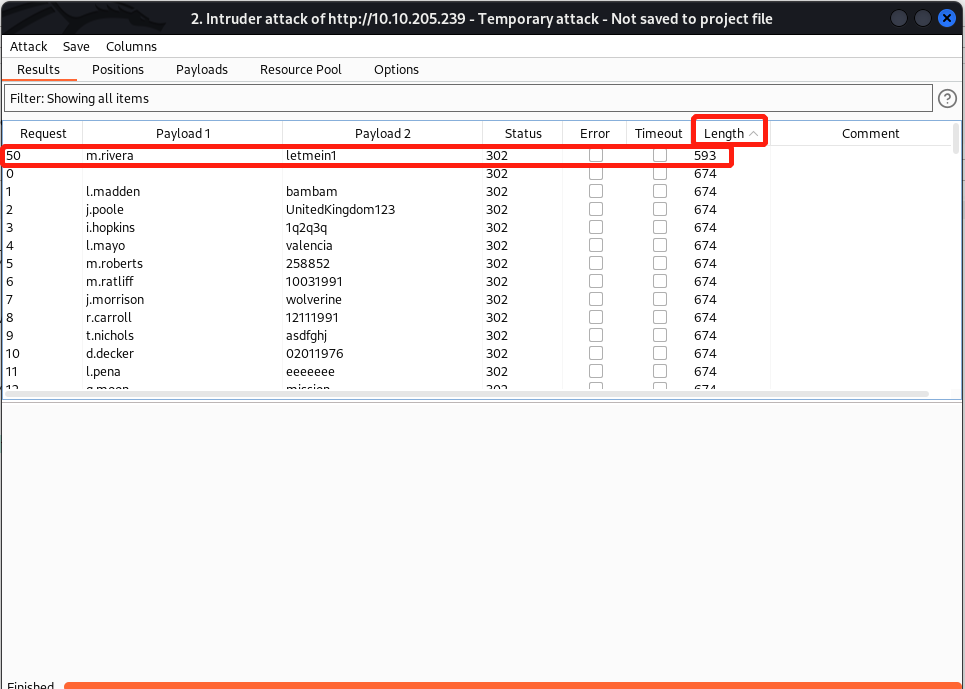Open the Options tab
This screenshot has width=965, height=689.
(x=396, y=70)
